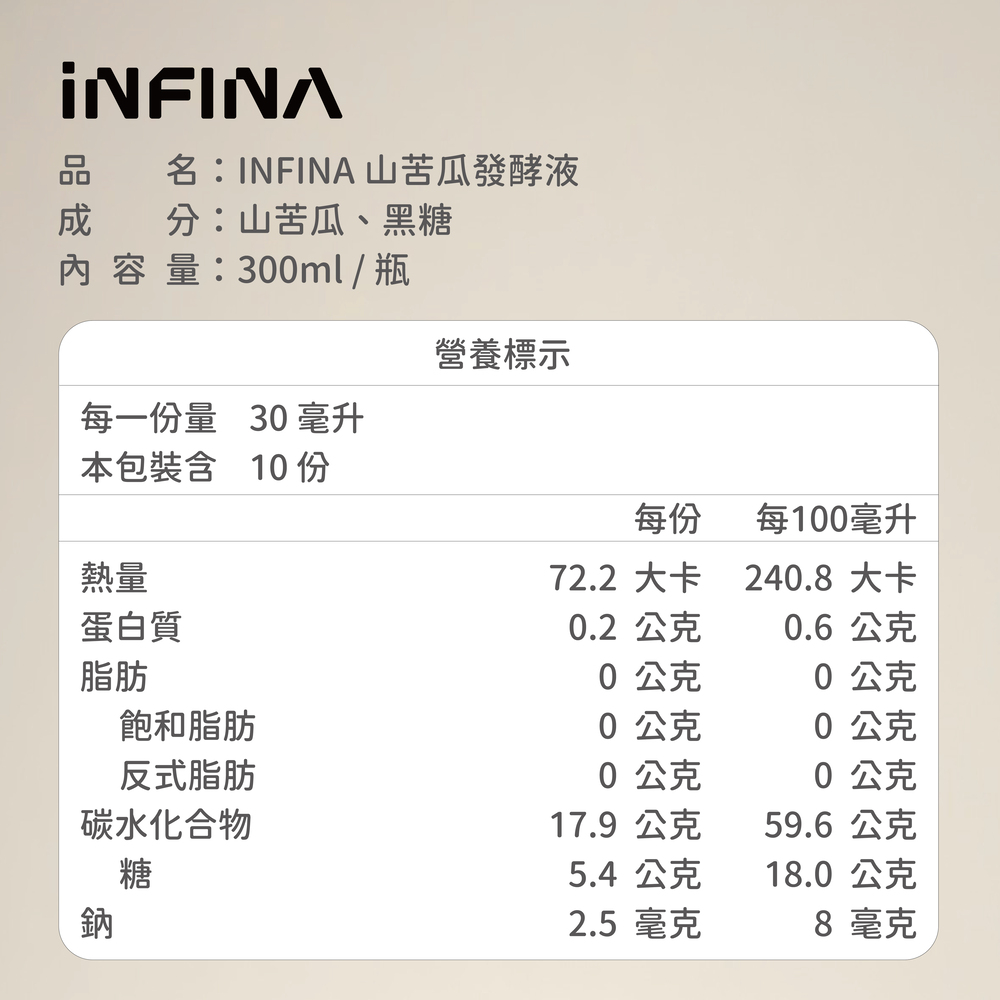Click the 72.2 大卡 calorie value
Screen dimensions: 1000x1000
point(625,577)
